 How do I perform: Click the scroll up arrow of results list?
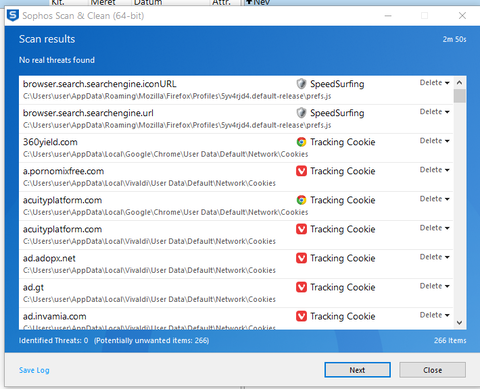tap(459, 82)
